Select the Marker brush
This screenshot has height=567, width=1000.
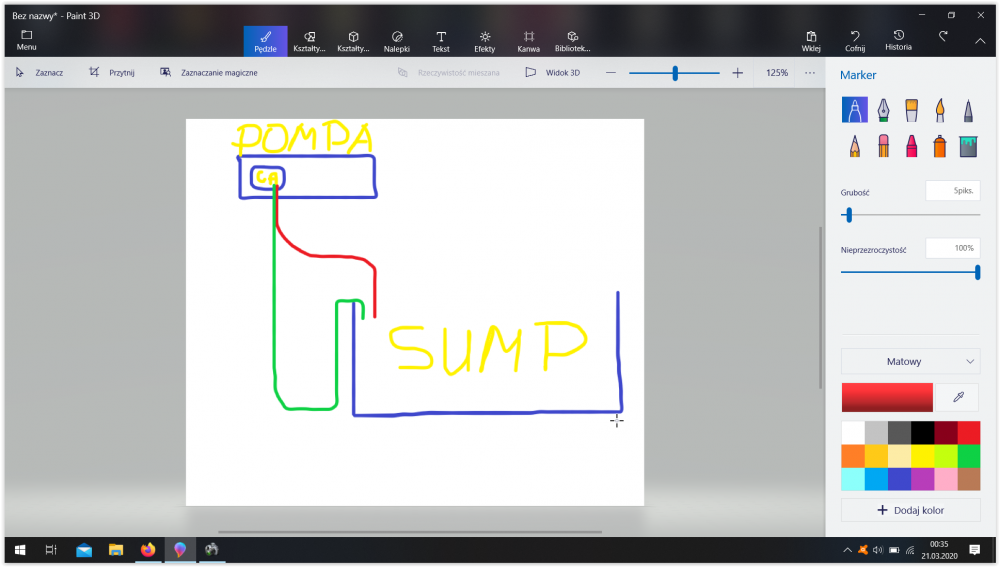click(855, 109)
